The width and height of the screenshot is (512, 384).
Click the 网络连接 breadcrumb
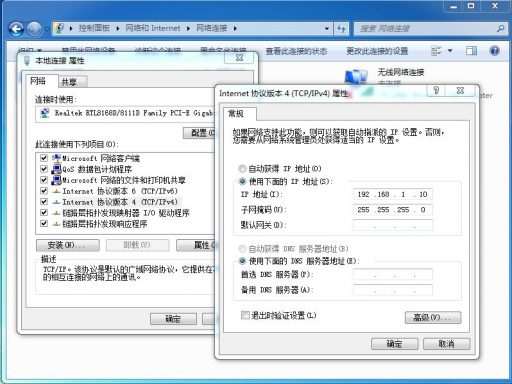[212, 28]
